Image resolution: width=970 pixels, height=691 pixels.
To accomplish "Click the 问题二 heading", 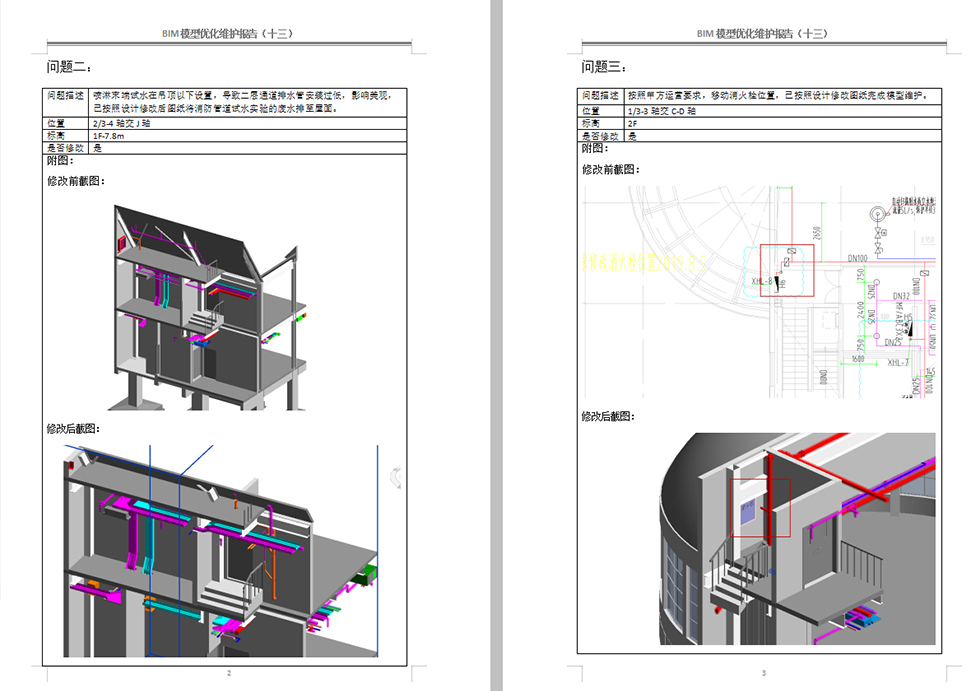I will (x=69, y=67).
